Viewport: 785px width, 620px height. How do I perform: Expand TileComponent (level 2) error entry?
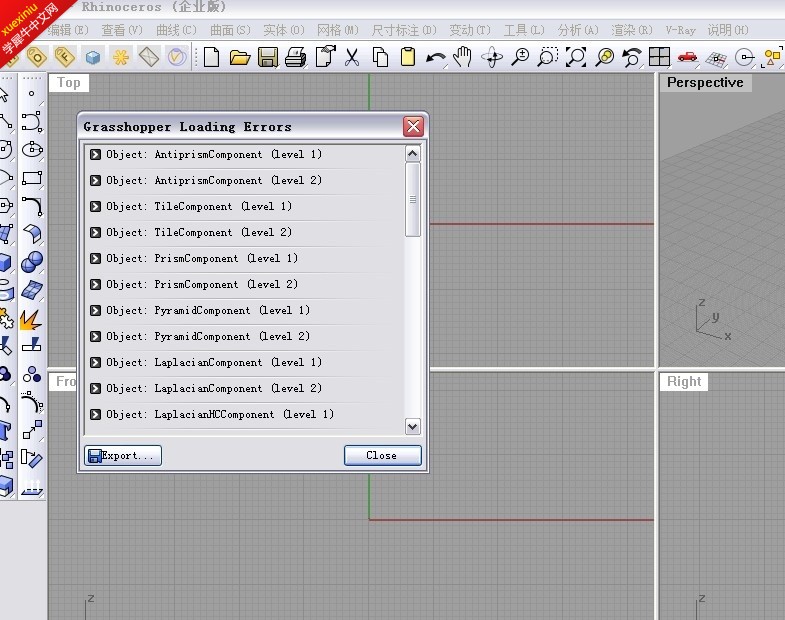coord(95,232)
